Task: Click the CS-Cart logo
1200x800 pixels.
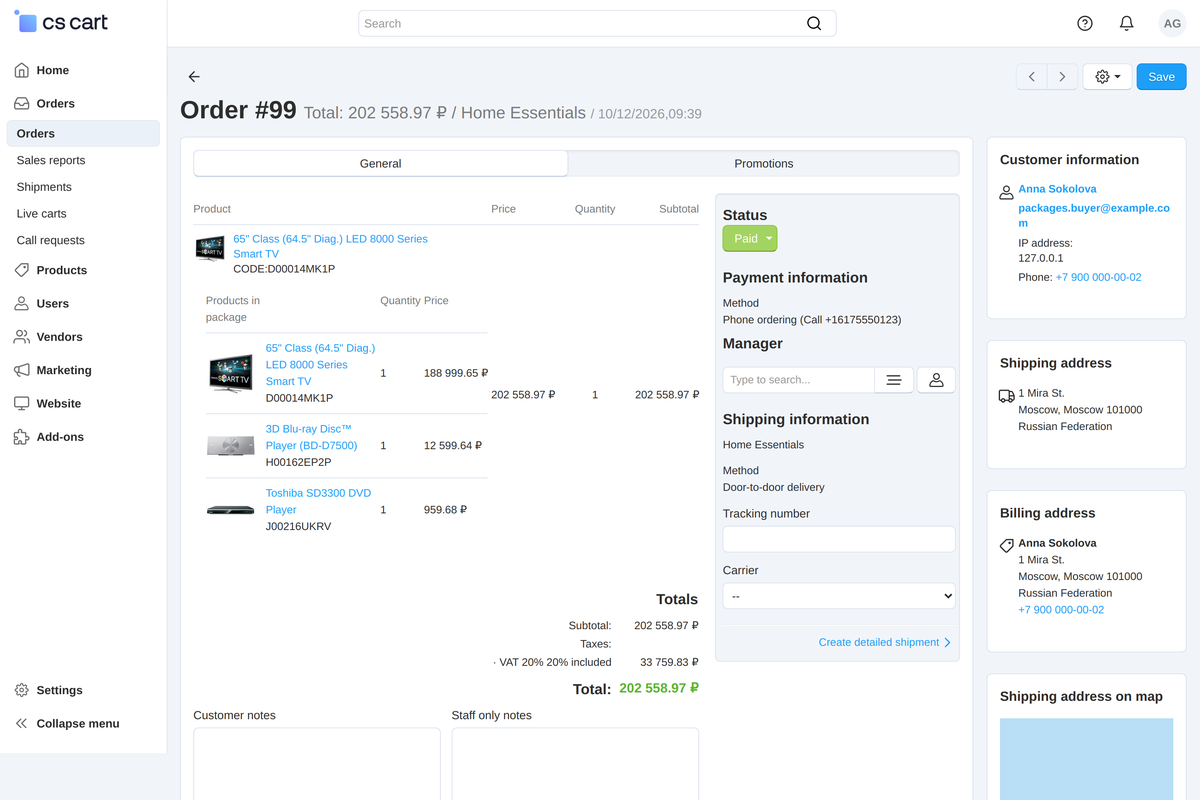Action: [x=62, y=22]
